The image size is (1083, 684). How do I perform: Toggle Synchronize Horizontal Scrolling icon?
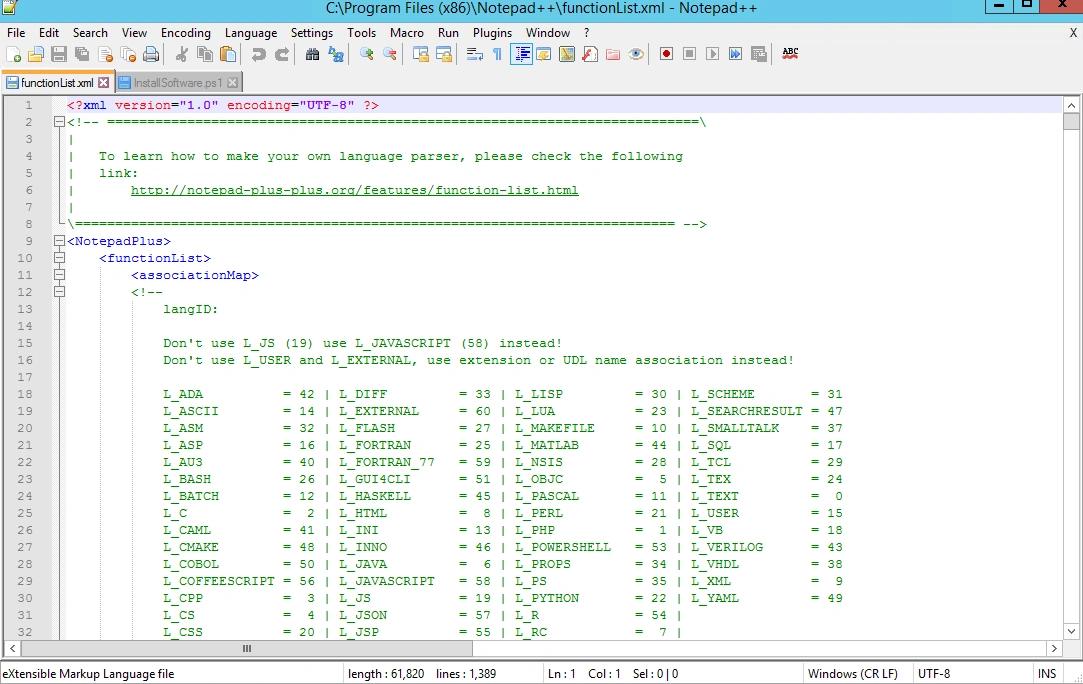(443, 55)
